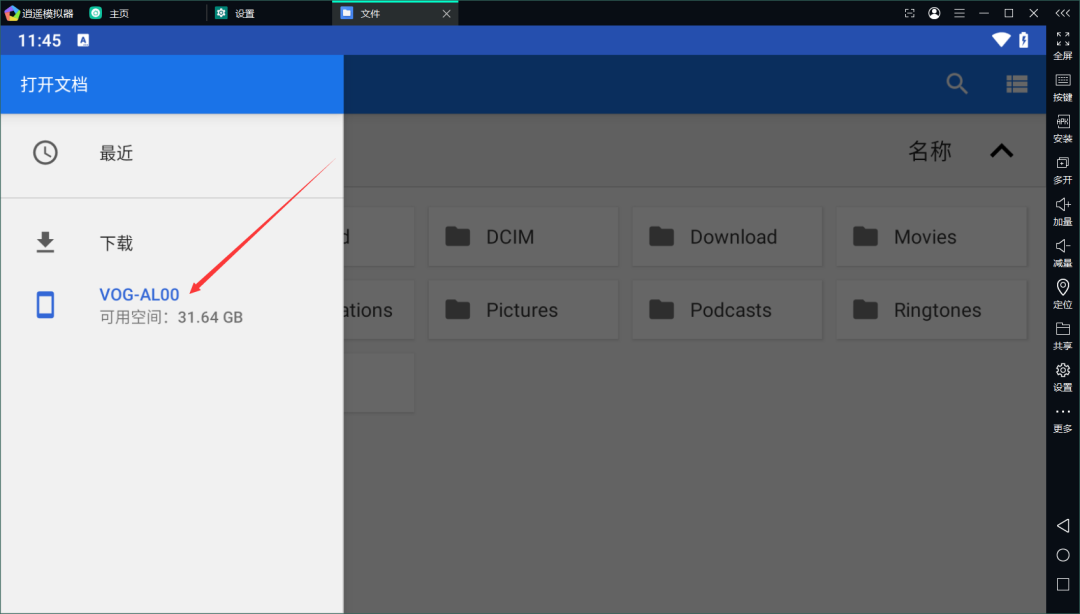Switch to the 主页 tab
This screenshot has width=1080, height=614.
point(118,13)
